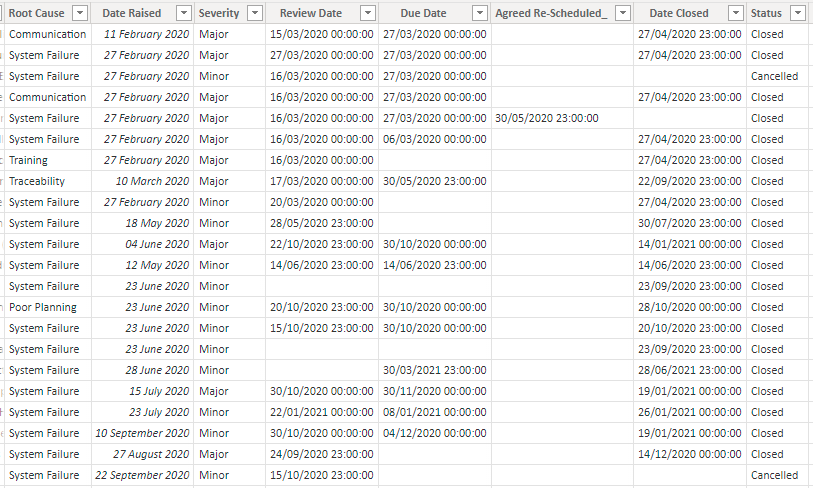Click the 'Training' root cause cell

click(48, 160)
